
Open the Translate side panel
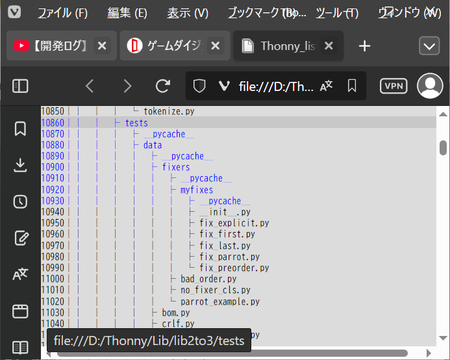tap(20, 274)
